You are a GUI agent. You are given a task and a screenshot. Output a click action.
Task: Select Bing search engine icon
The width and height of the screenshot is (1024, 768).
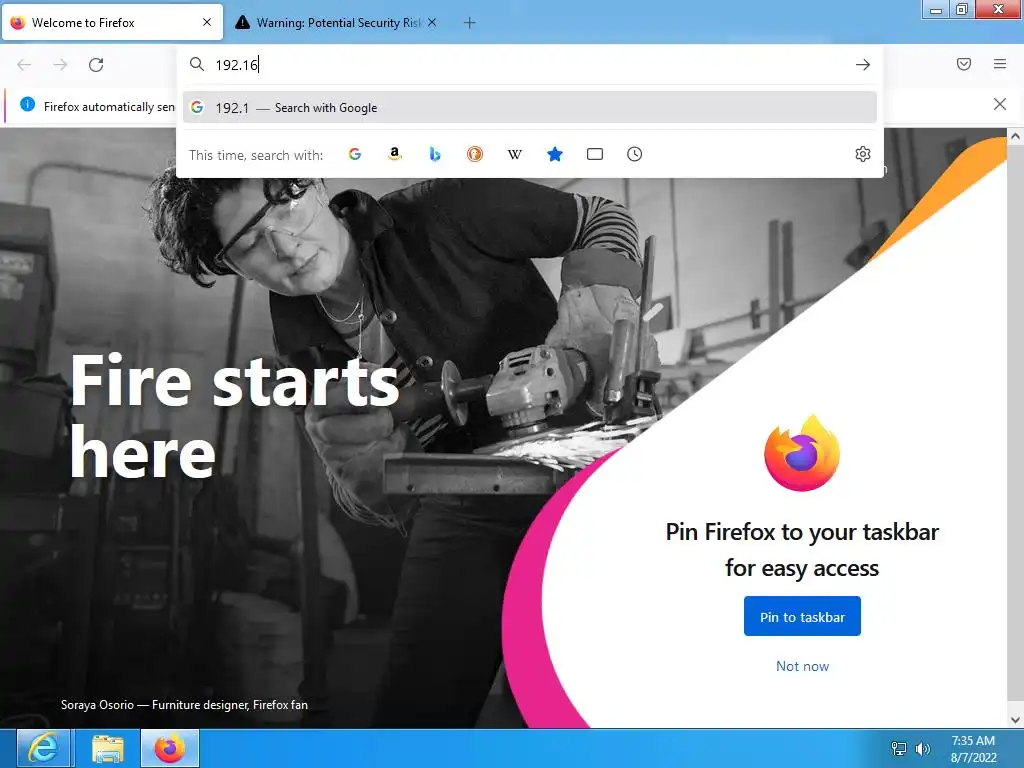(x=435, y=154)
